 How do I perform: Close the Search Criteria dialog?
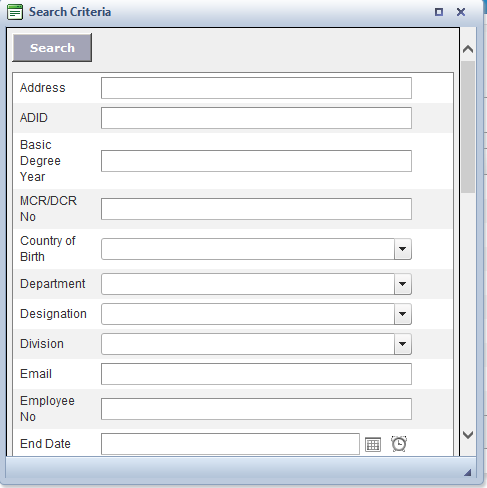tap(461, 12)
